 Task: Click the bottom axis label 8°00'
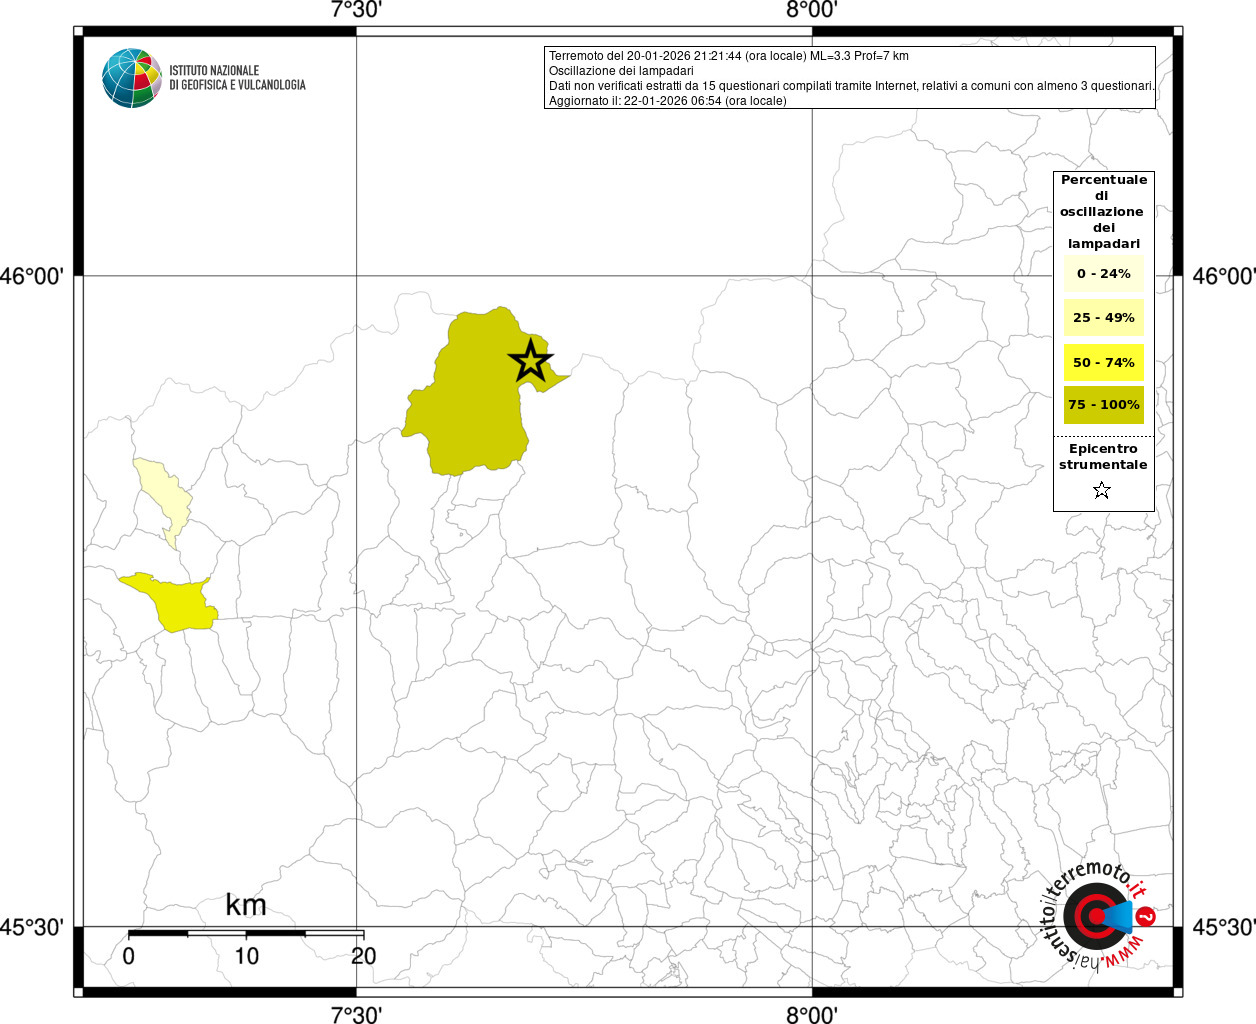point(811,1014)
